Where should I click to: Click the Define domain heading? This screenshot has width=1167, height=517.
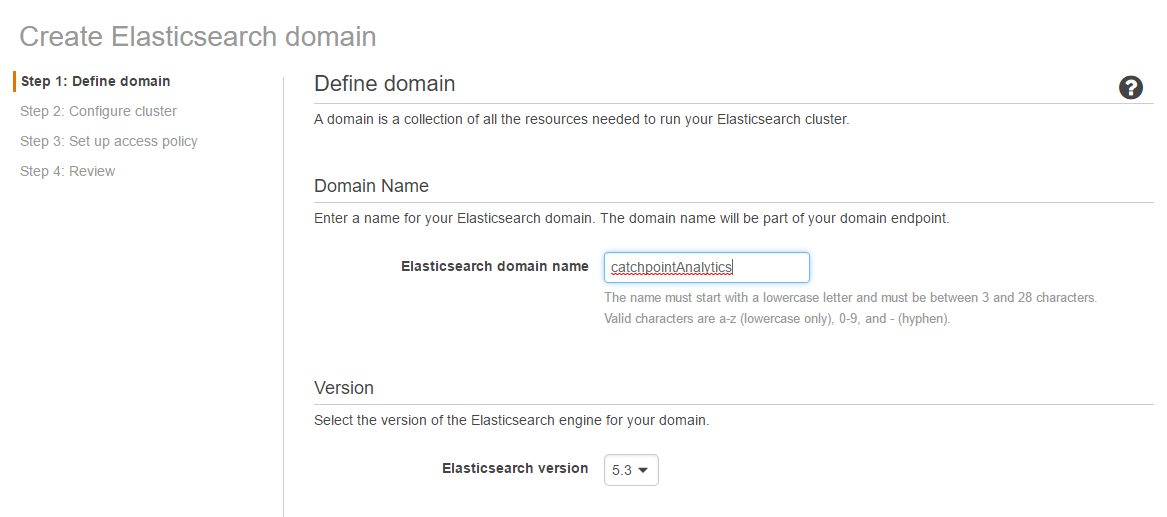click(385, 84)
